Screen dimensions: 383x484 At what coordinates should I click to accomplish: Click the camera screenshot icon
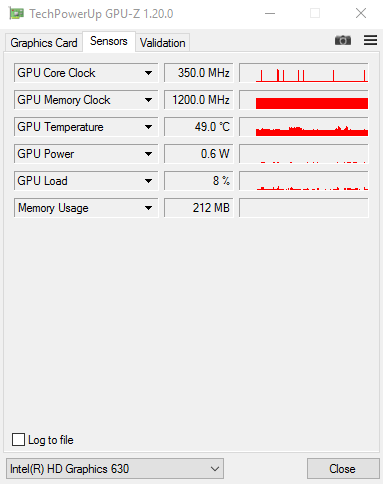tap(343, 40)
